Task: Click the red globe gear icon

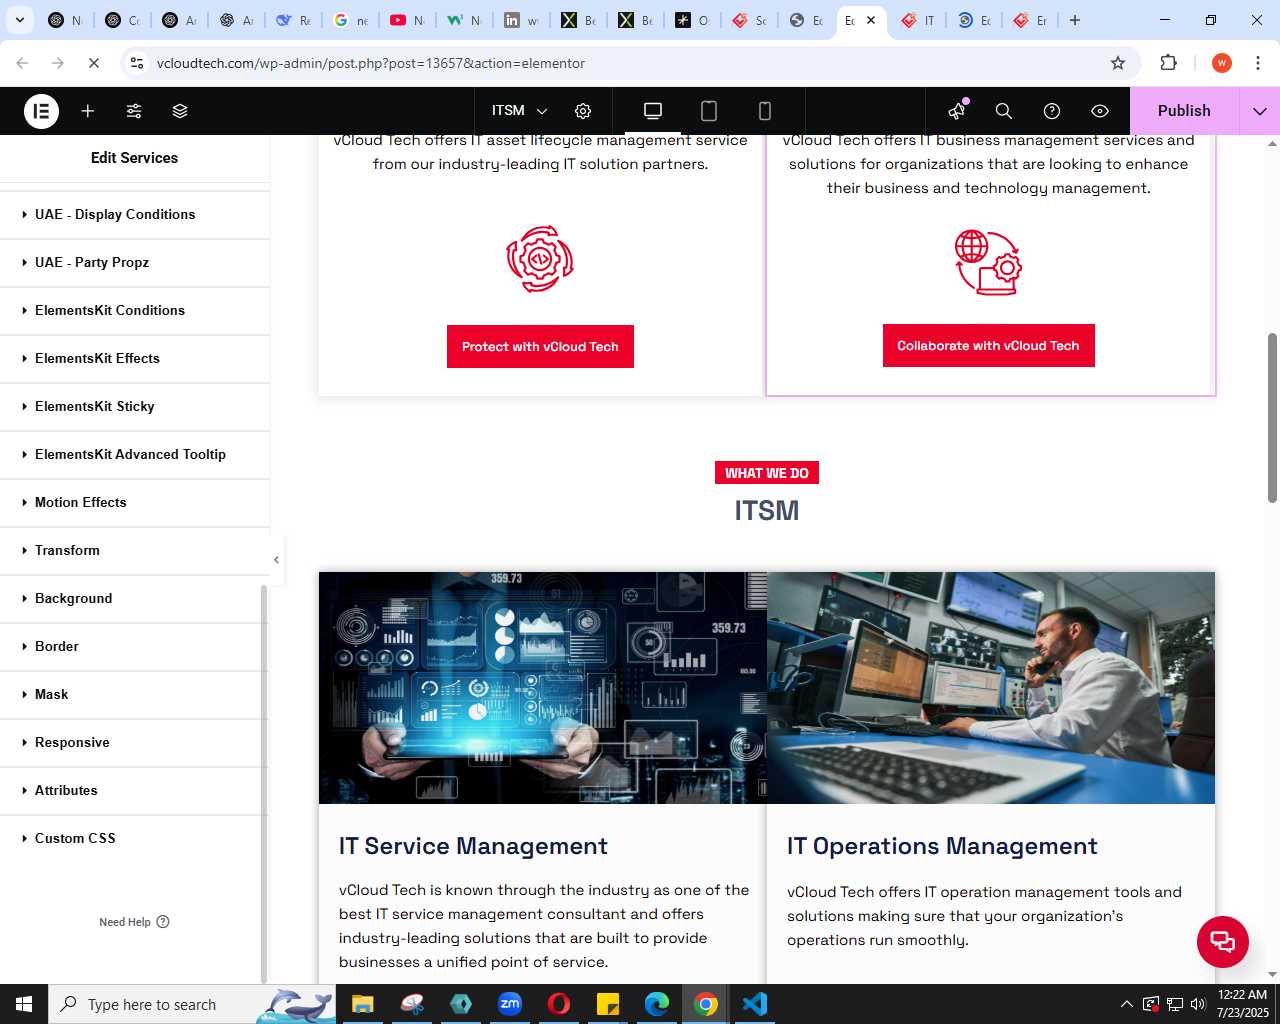Action: point(988,262)
